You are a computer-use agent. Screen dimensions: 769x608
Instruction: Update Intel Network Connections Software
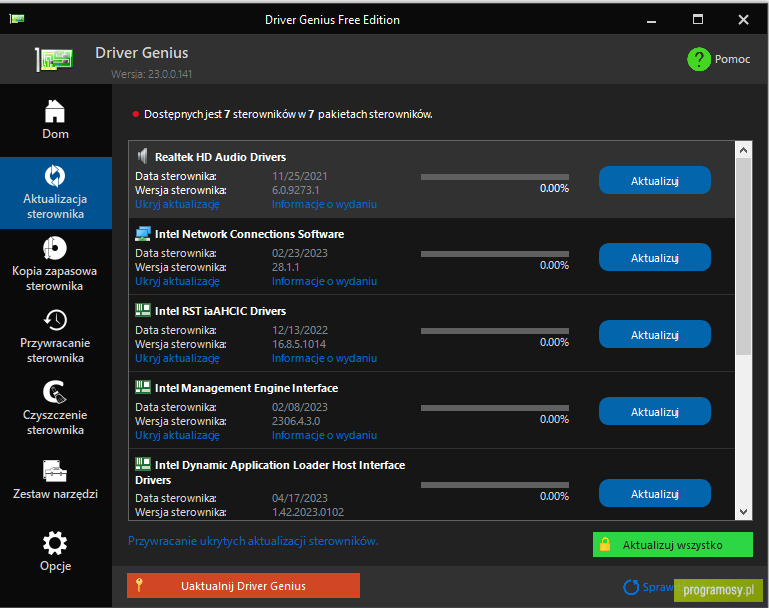655,257
